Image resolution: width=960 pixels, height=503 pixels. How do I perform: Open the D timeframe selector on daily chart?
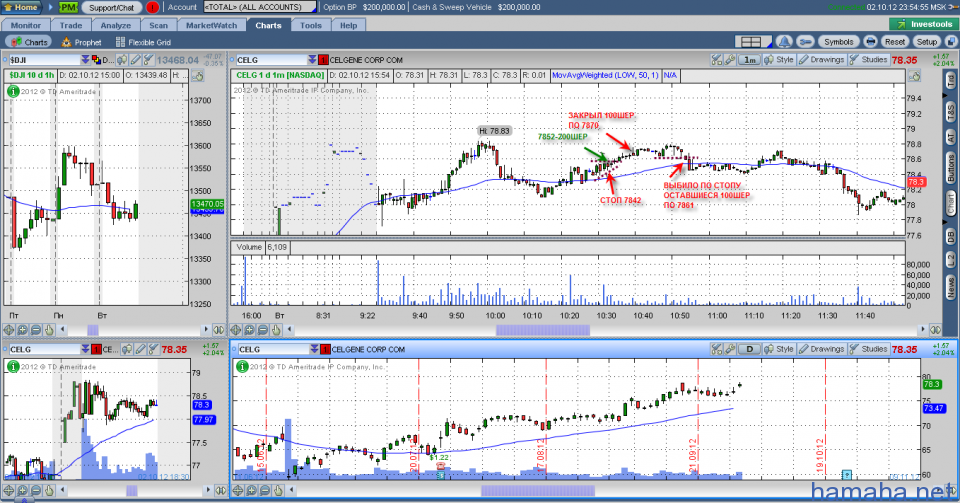[749, 349]
